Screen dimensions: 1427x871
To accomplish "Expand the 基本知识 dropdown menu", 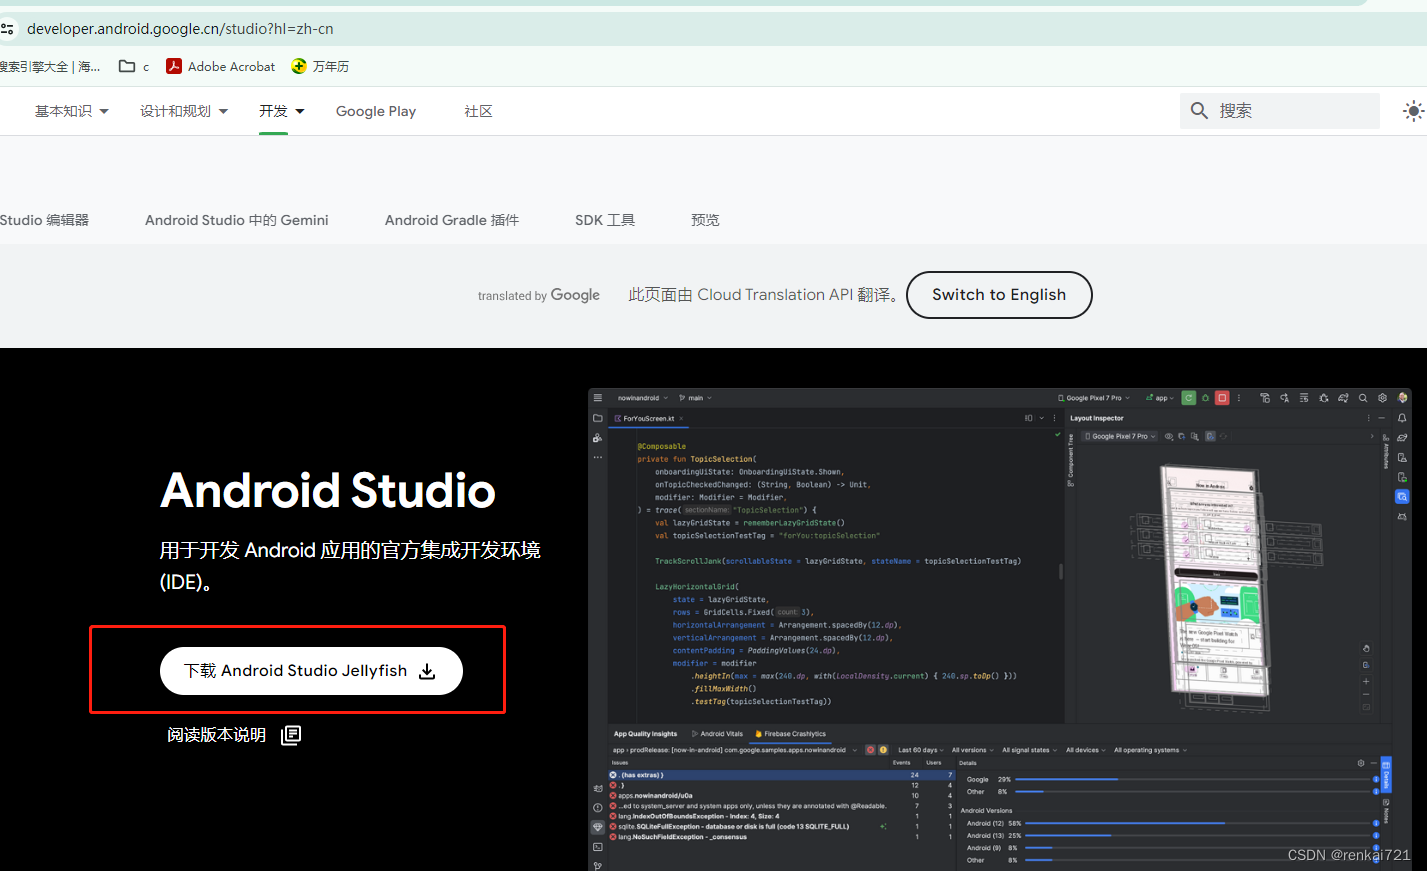I will pos(72,111).
